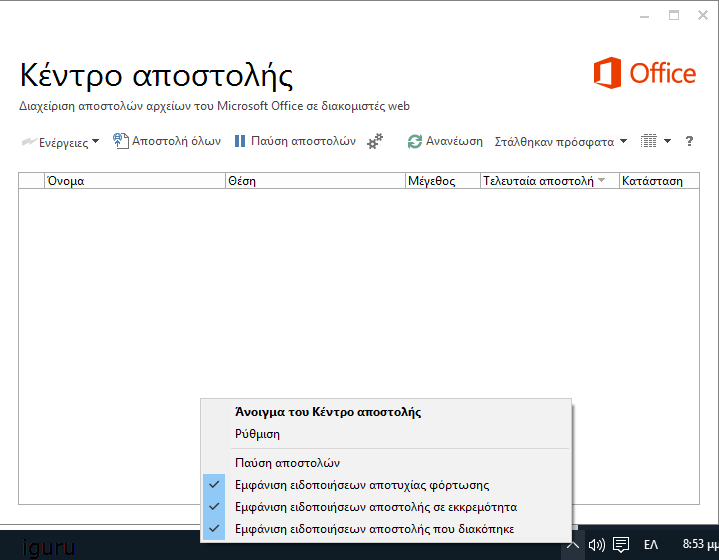719x560 pixels.
Task: Expand the view options dropdown arrow
Action: tap(668, 141)
